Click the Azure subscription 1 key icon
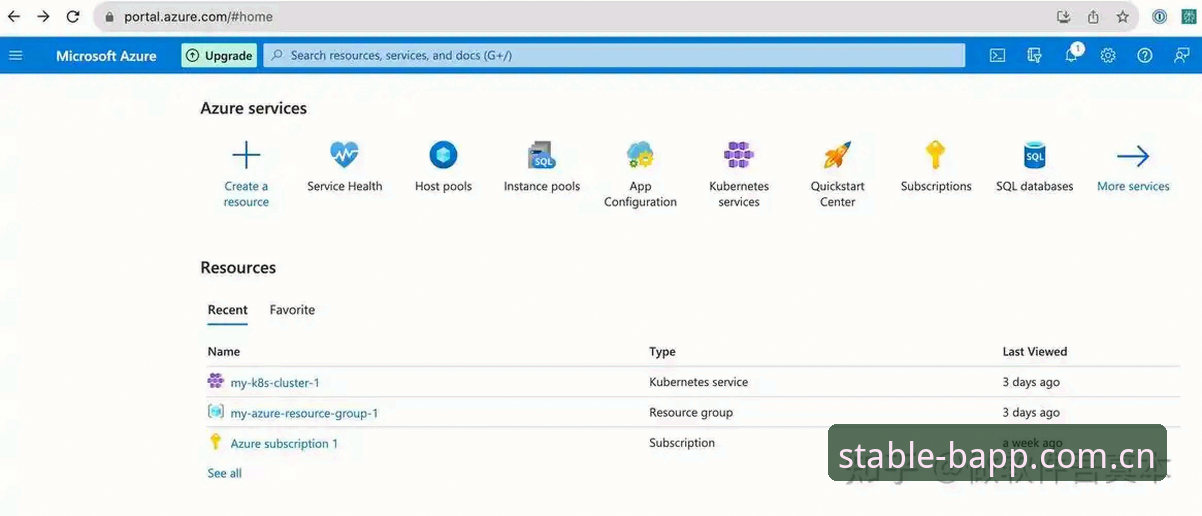Image resolution: width=1202 pixels, height=516 pixels. [x=215, y=441]
